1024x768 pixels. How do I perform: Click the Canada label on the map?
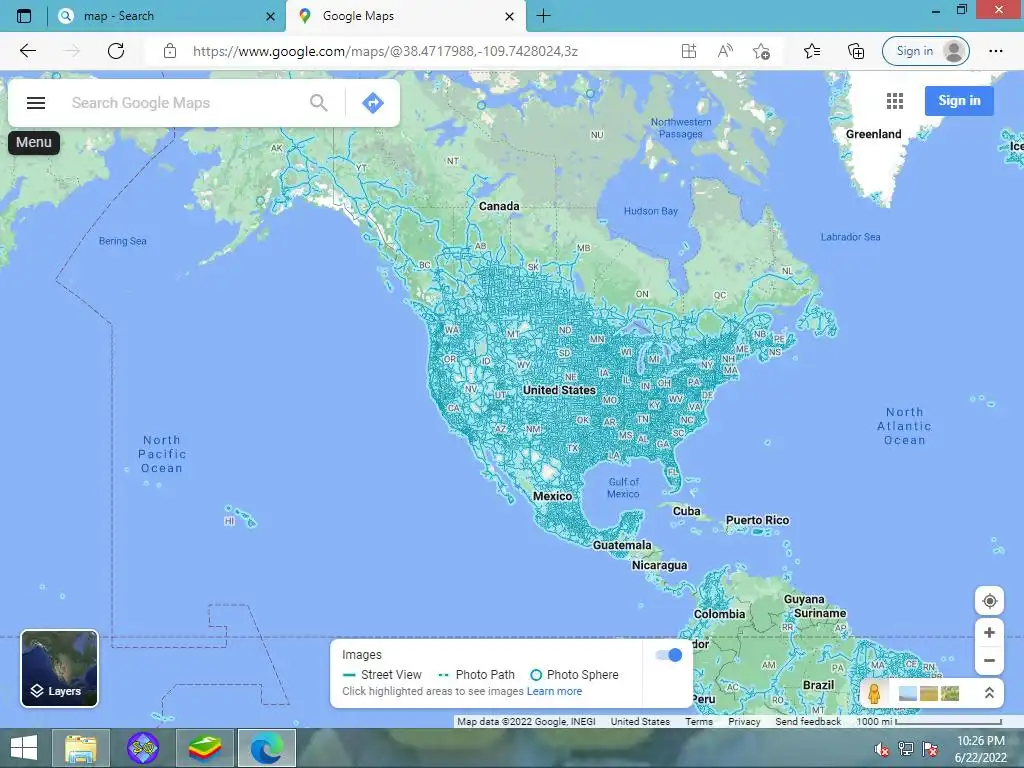pos(499,206)
